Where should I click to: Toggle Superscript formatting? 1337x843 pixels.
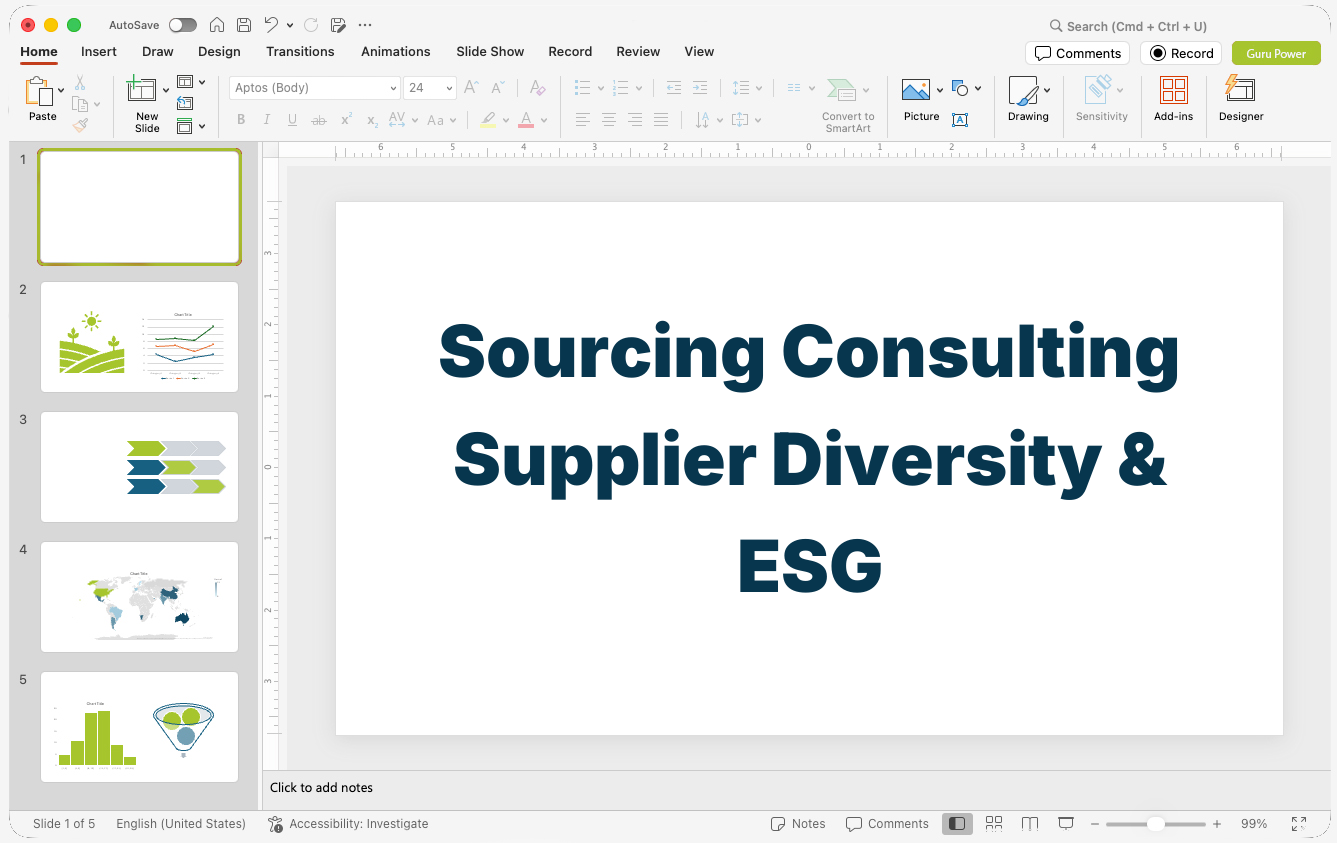[346, 120]
